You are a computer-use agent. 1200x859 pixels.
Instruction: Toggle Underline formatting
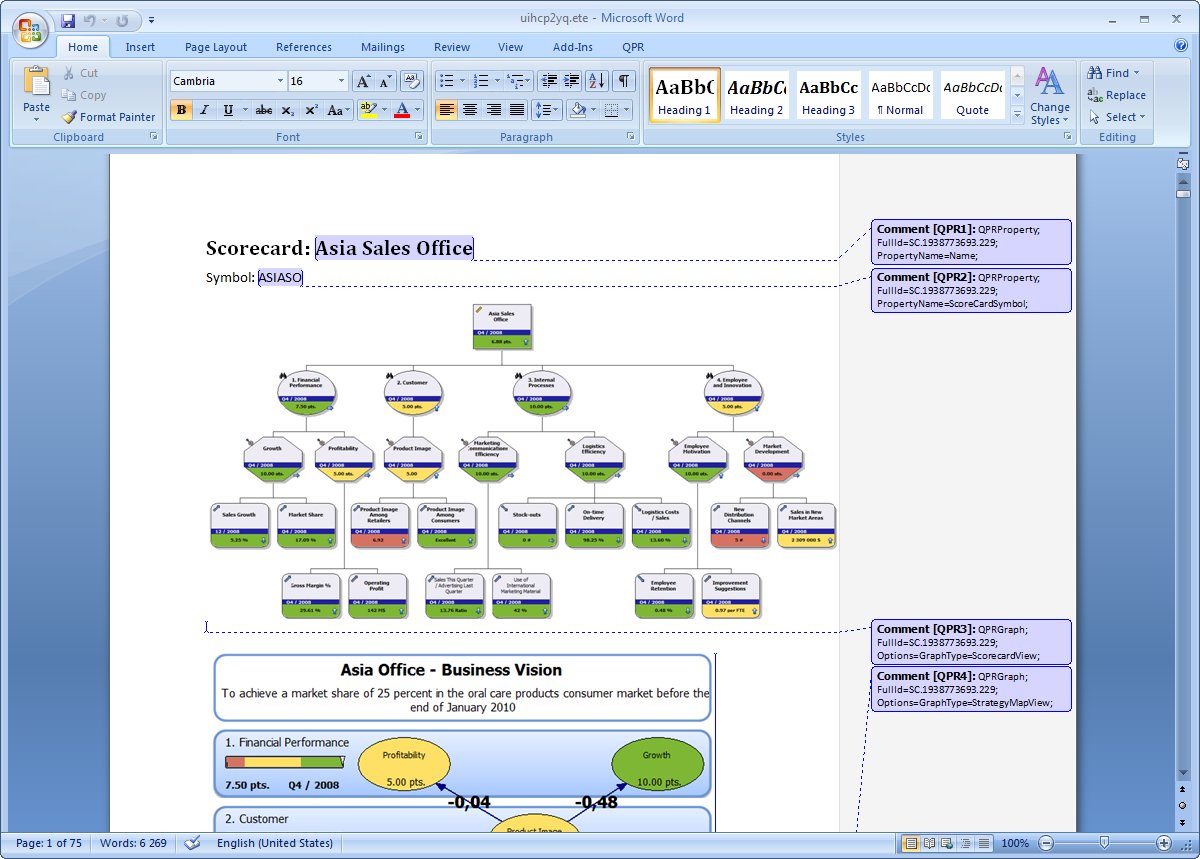pyautogui.click(x=229, y=110)
